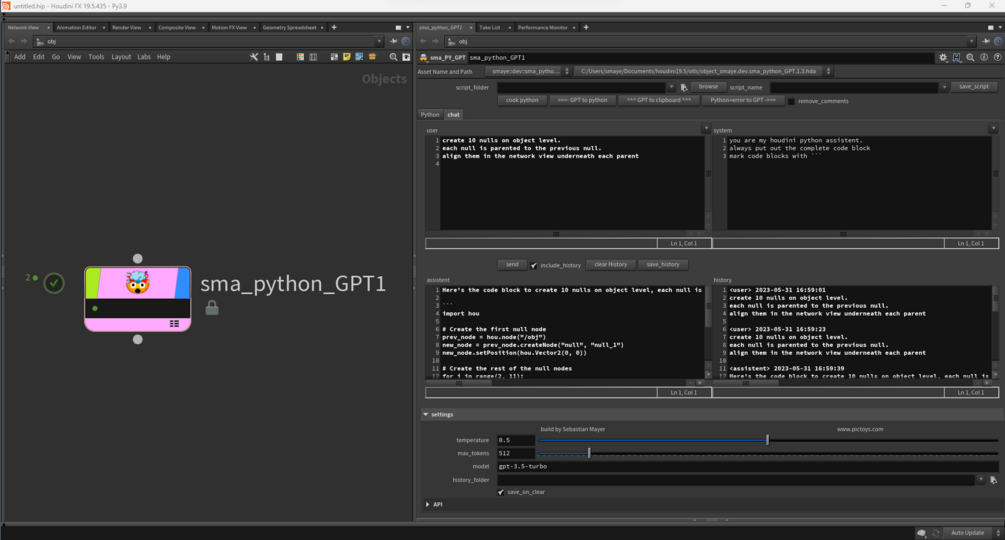Adjust the temperature slider handle

pos(767,440)
